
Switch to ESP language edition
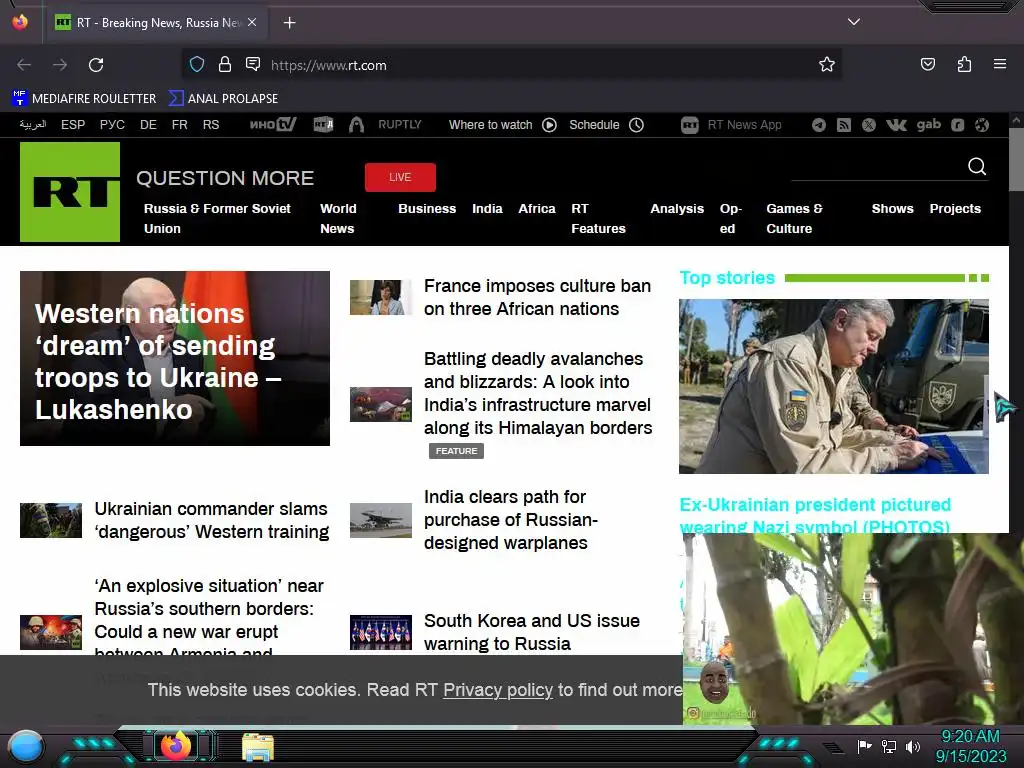73,125
